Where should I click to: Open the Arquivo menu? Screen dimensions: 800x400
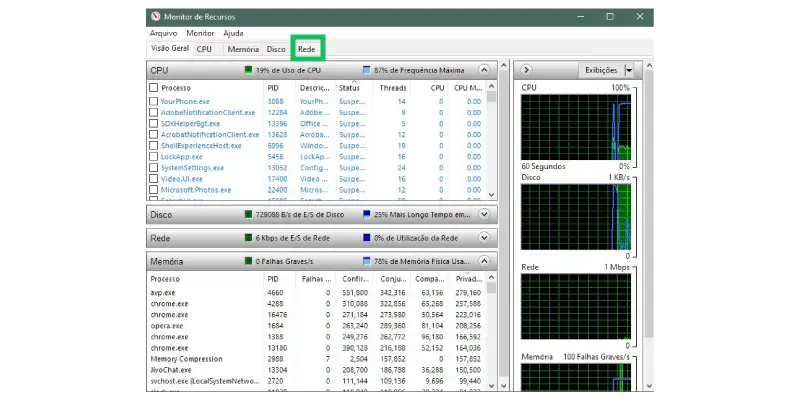click(163, 33)
